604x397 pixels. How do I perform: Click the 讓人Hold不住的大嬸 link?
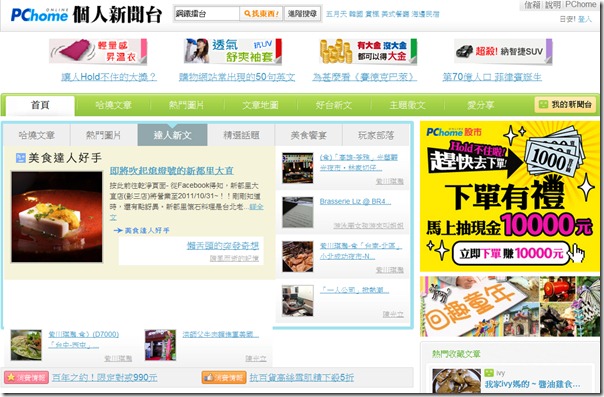coord(109,77)
